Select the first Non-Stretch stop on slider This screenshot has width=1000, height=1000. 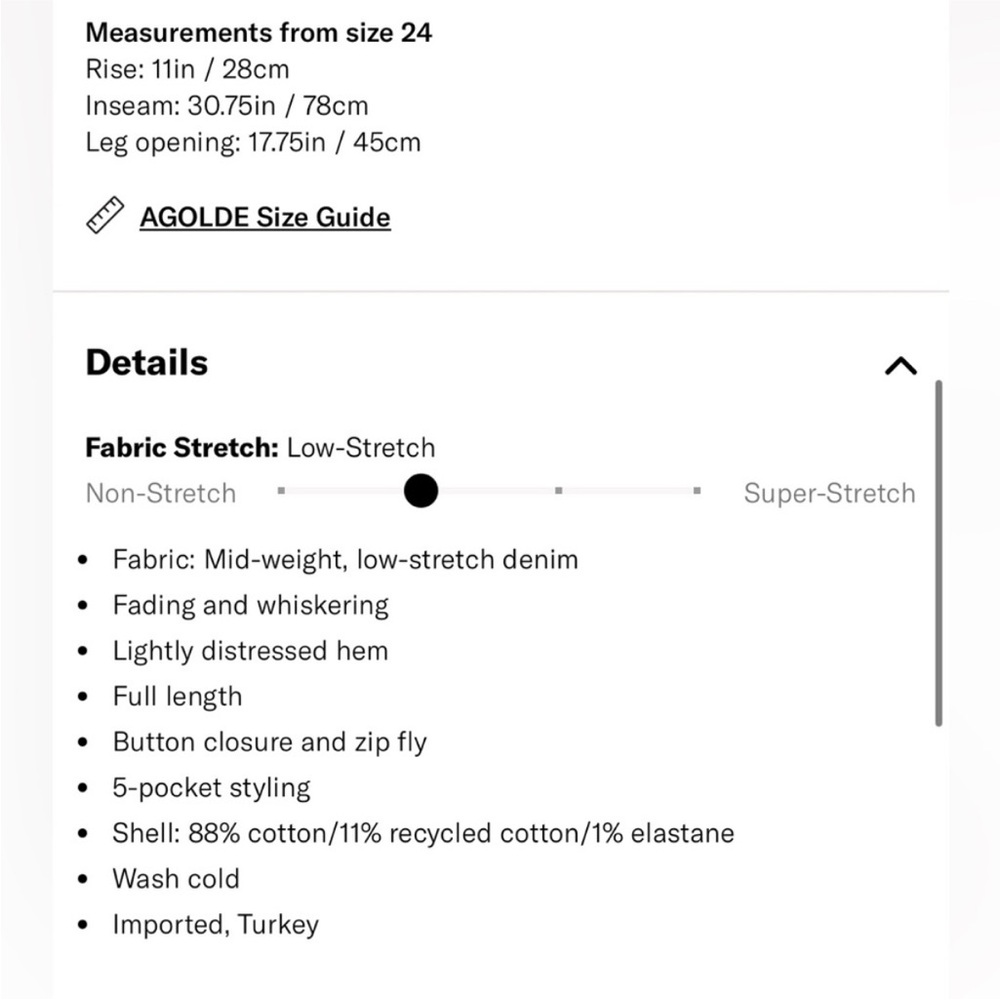(282, 491)
